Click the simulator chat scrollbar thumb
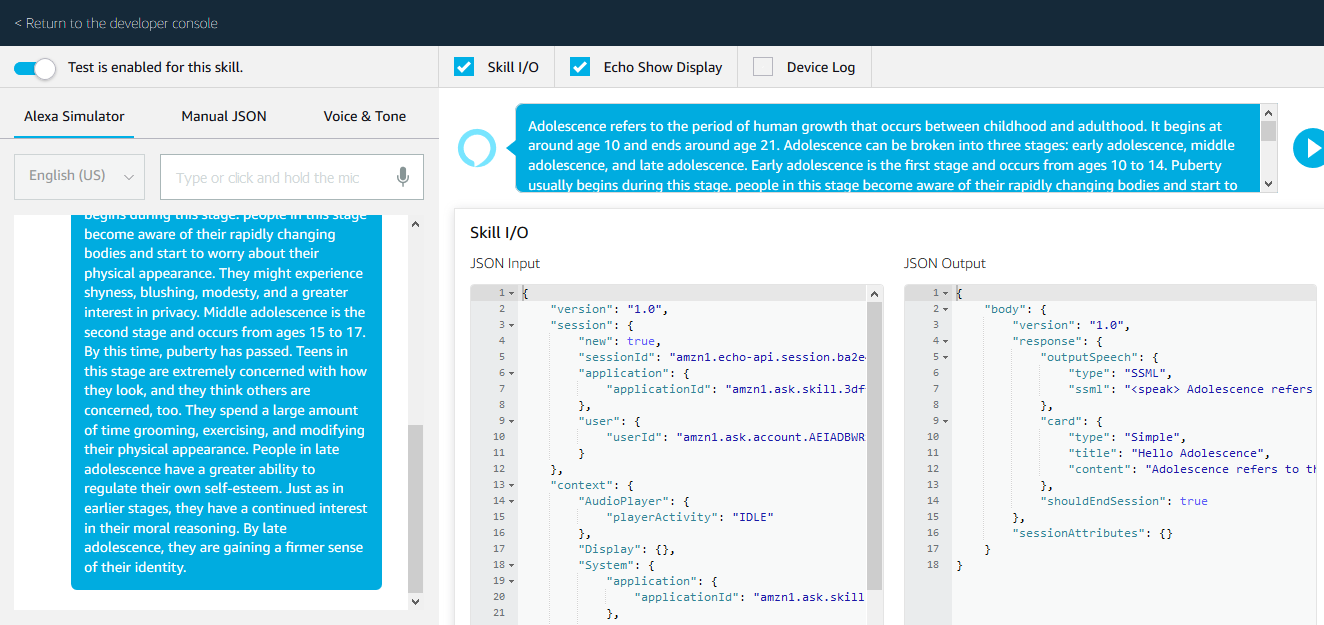Viewport: 1324px width, 625px height. [x=415, y=508]
